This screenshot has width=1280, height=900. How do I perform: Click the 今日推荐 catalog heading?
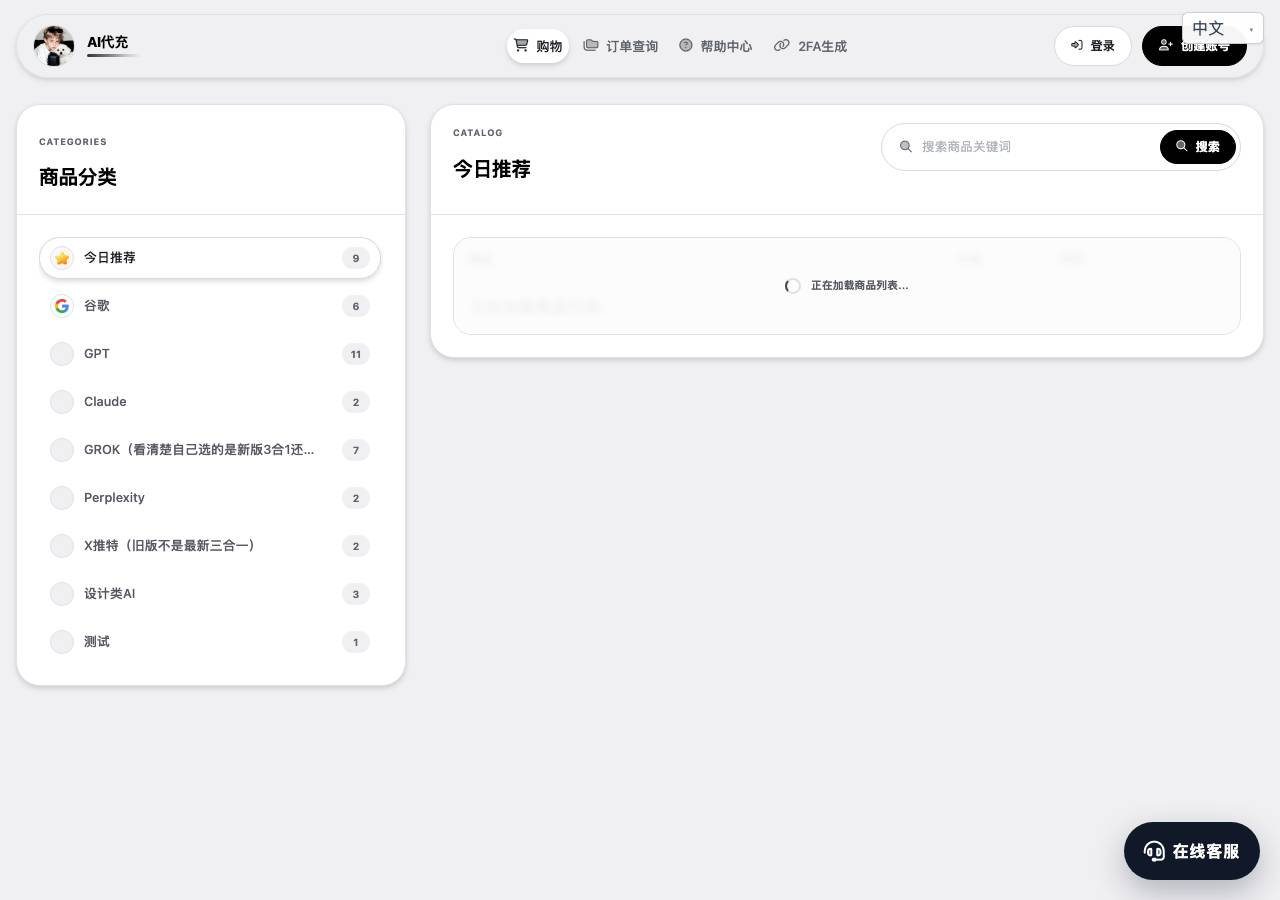tap(492, 169)
